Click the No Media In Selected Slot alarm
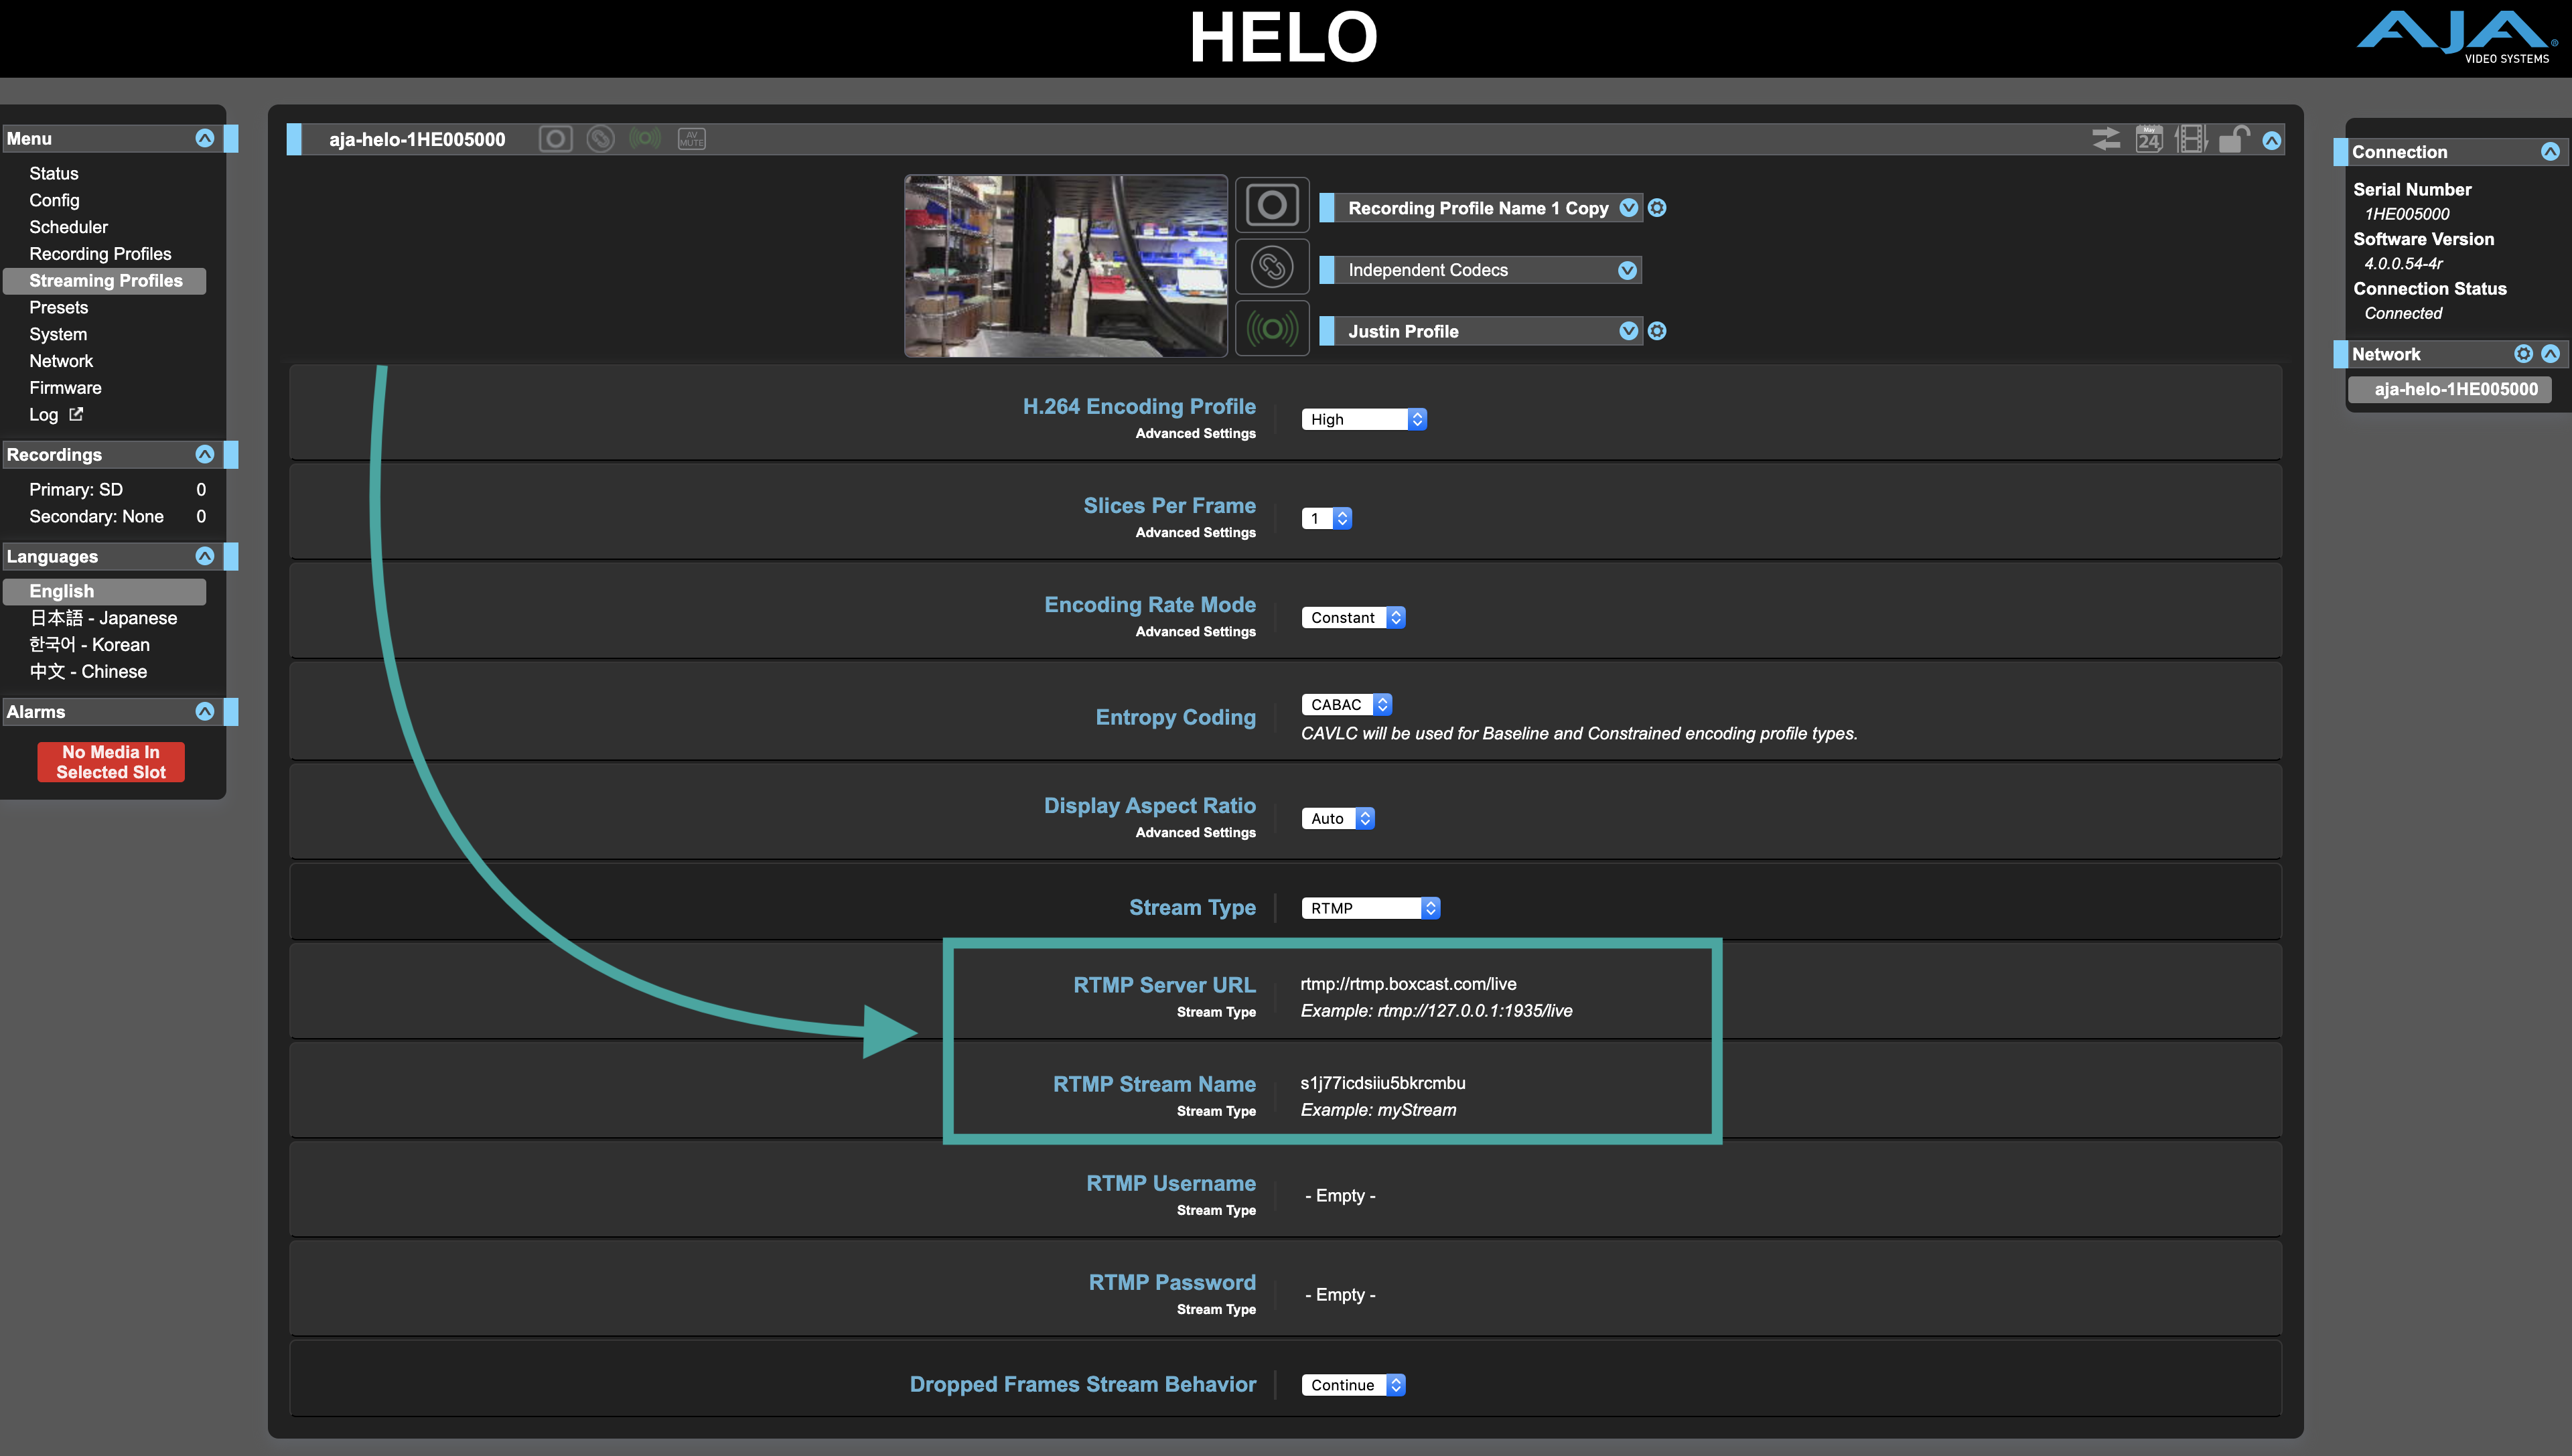Screen dimensions: 2572x1456 pos(111,762)
